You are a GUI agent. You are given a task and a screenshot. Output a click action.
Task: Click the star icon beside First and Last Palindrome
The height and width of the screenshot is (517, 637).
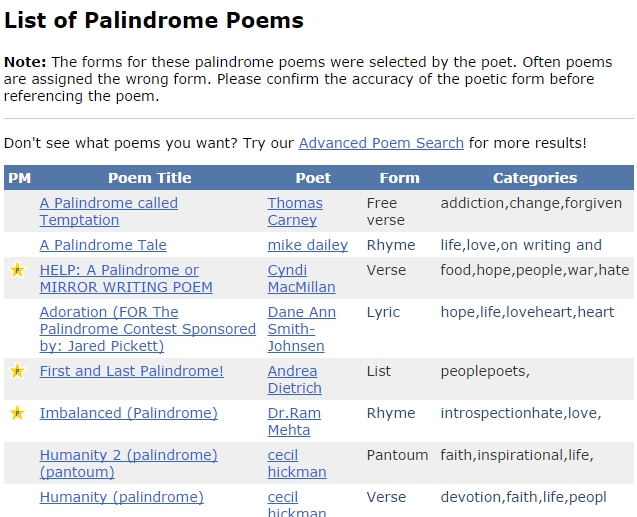17,371
